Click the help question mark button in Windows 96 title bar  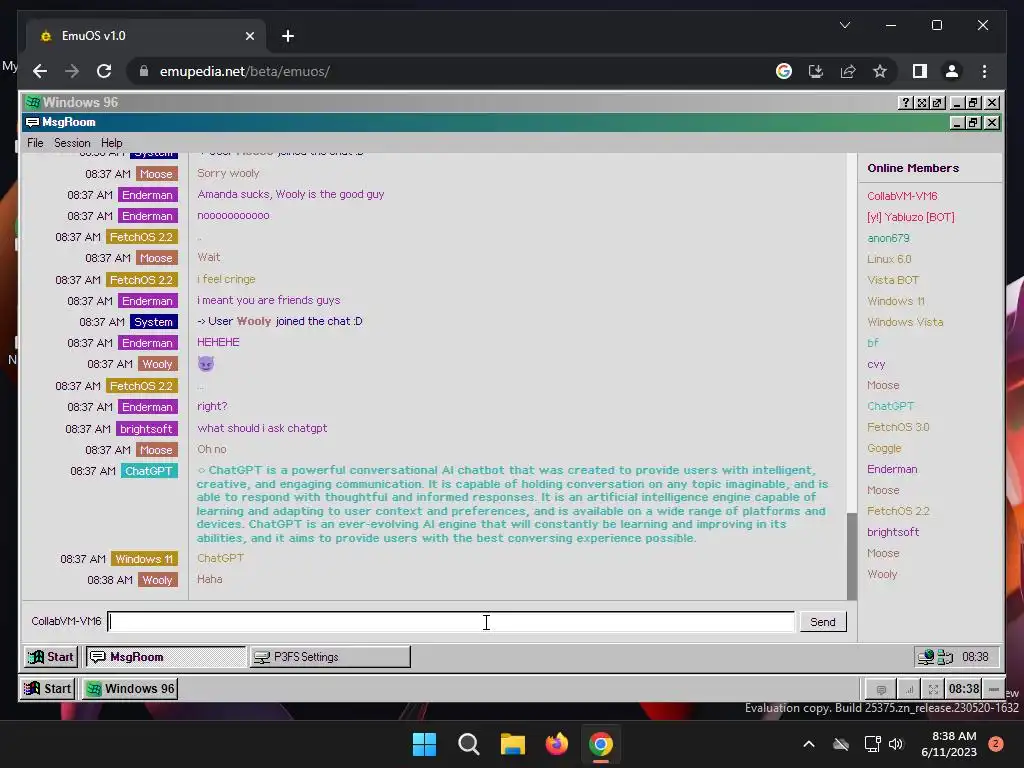[x=905, y=103]
